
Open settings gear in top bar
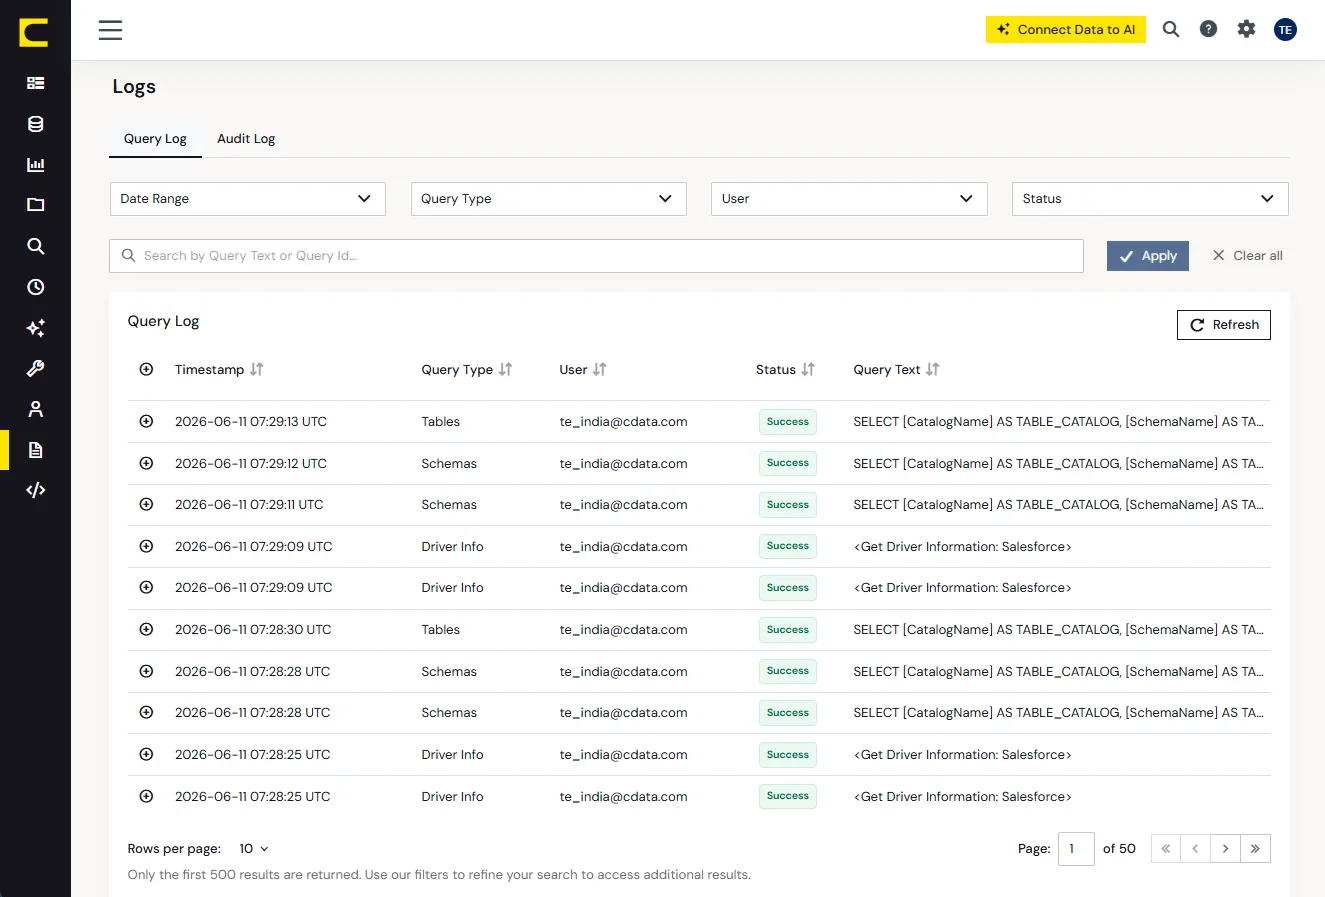(x=1246, y=29)
